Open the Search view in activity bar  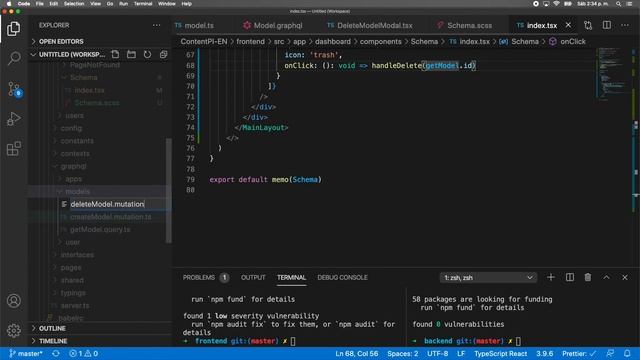coord(13,58)
